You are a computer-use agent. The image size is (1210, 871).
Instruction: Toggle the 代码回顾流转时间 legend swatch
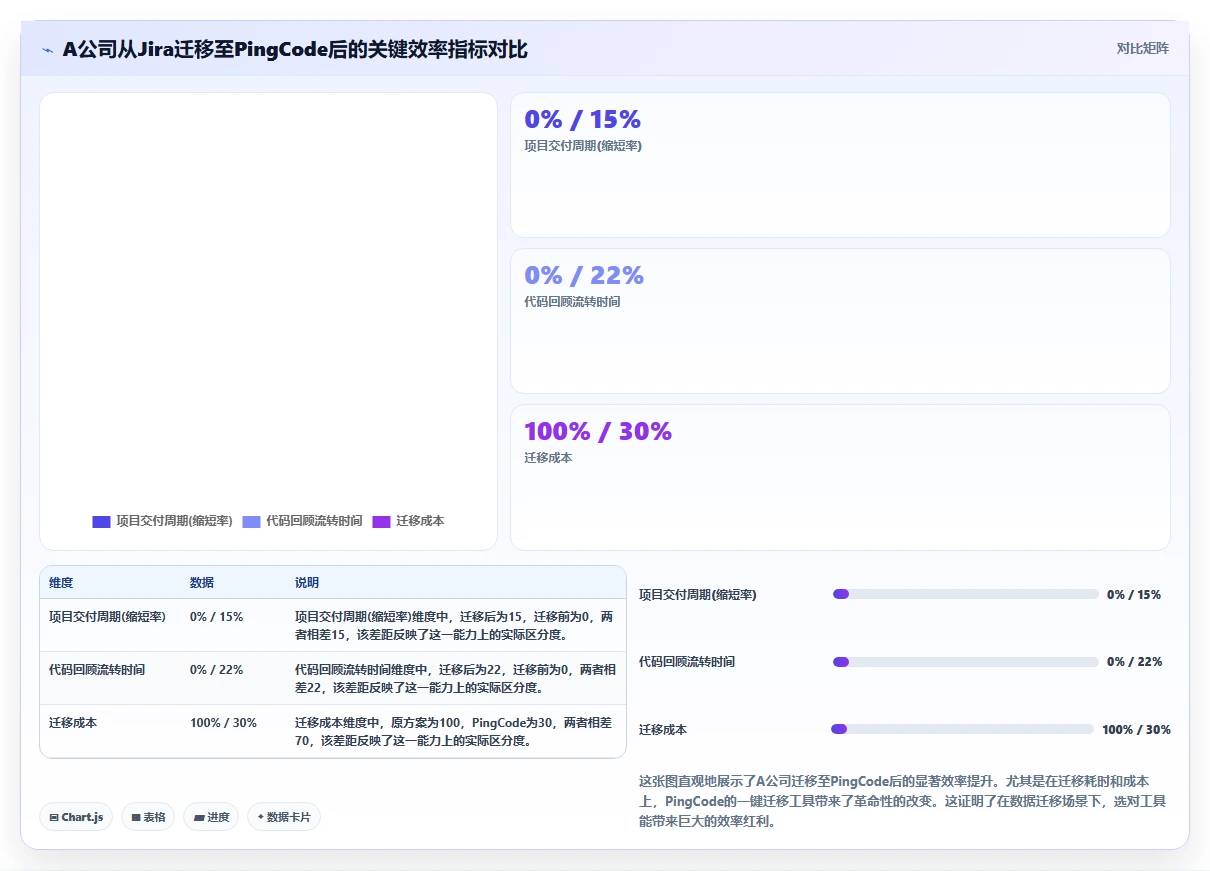coord(251,521)
